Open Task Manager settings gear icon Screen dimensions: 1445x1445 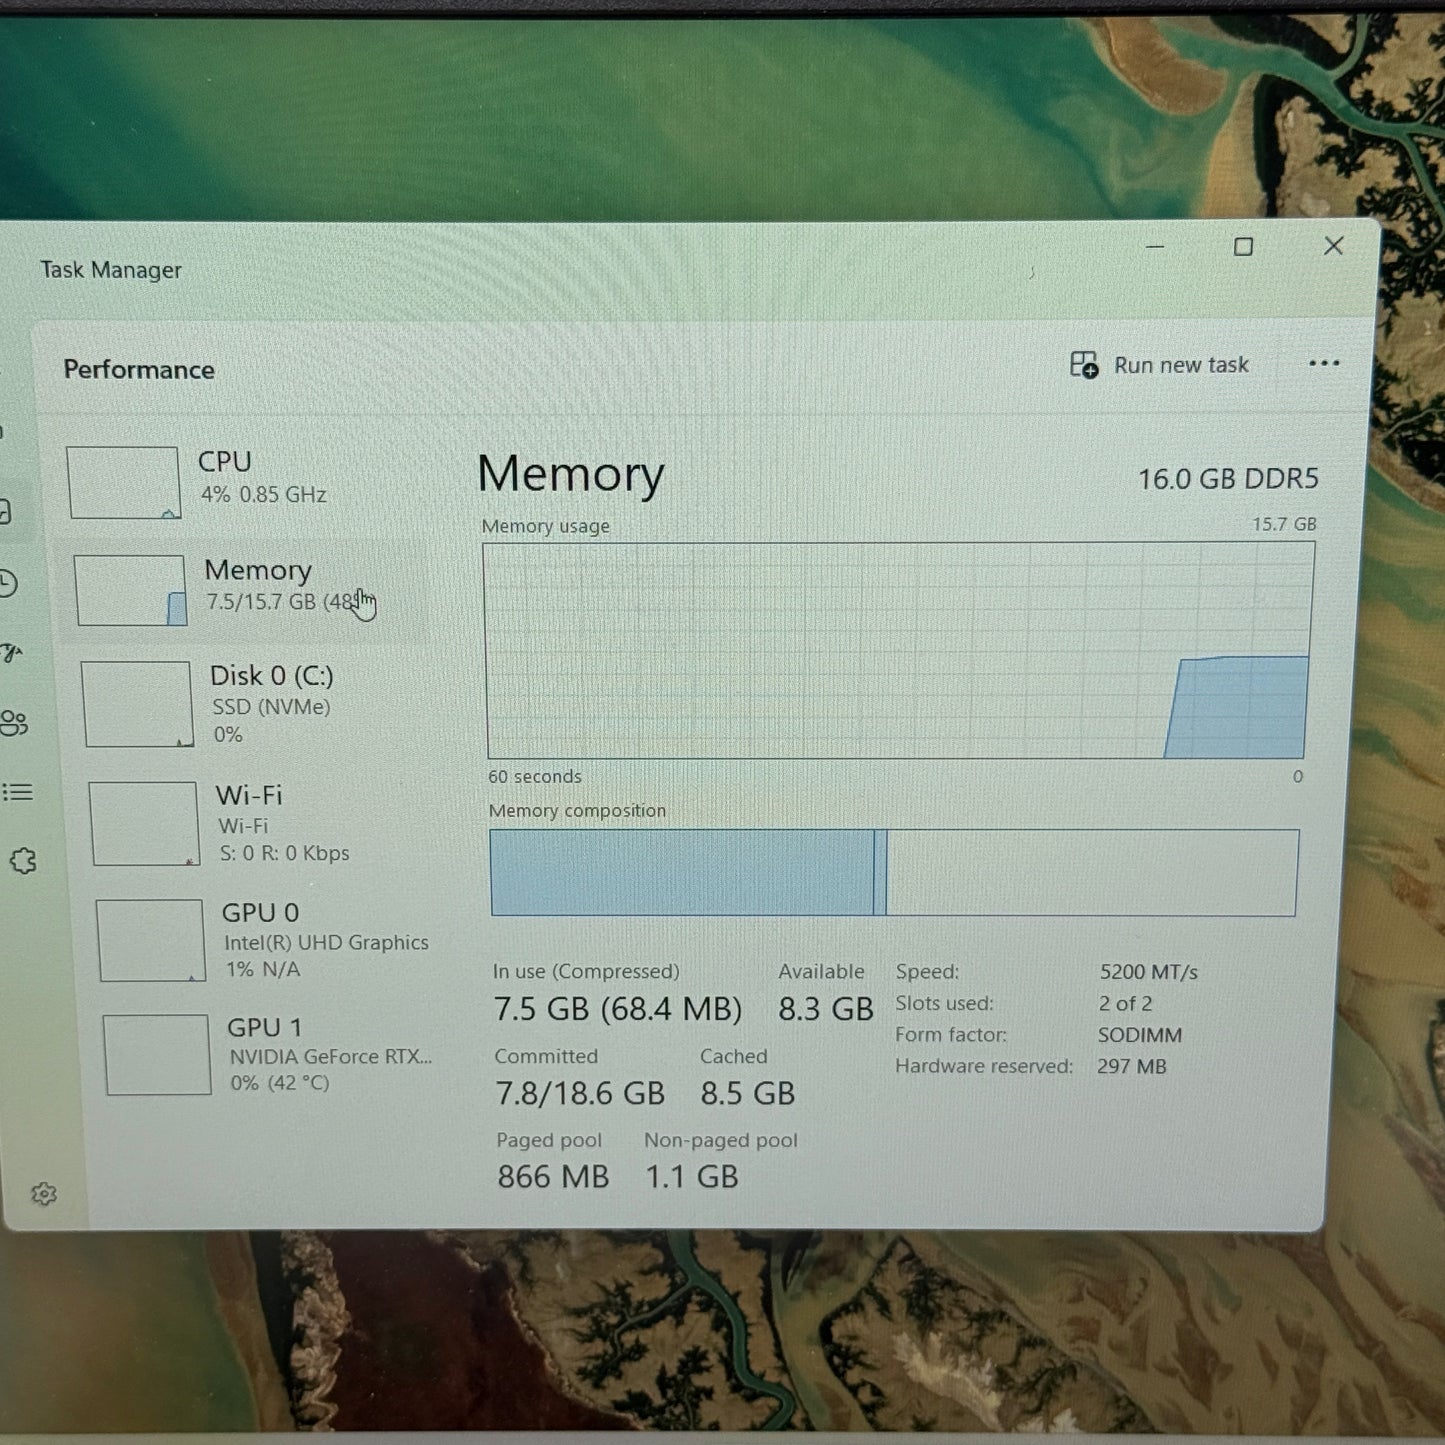pyautogui.click(x=44, y=1193)
